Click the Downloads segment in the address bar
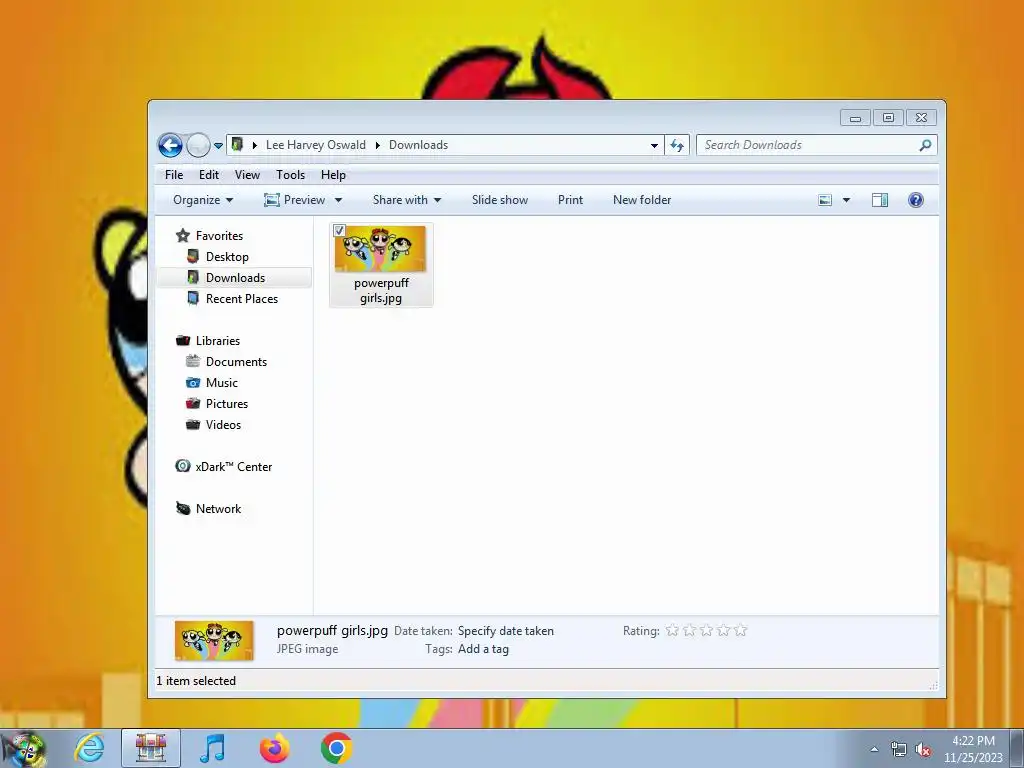This screenshot has width=1024, height=768. point(418,145)
